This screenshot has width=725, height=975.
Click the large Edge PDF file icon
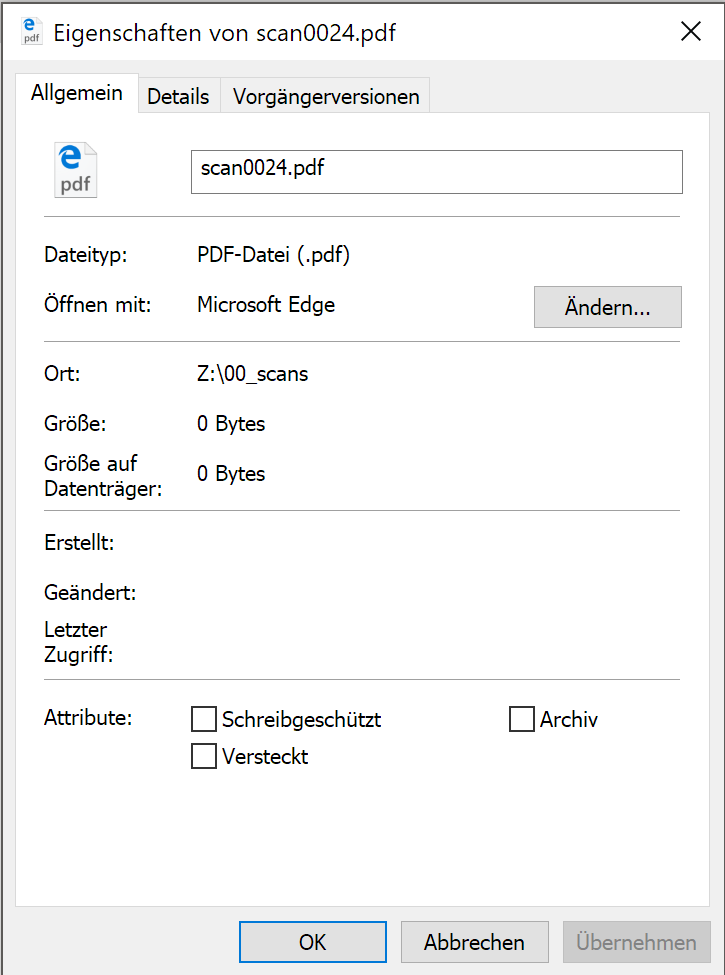[x=76, y=170]
